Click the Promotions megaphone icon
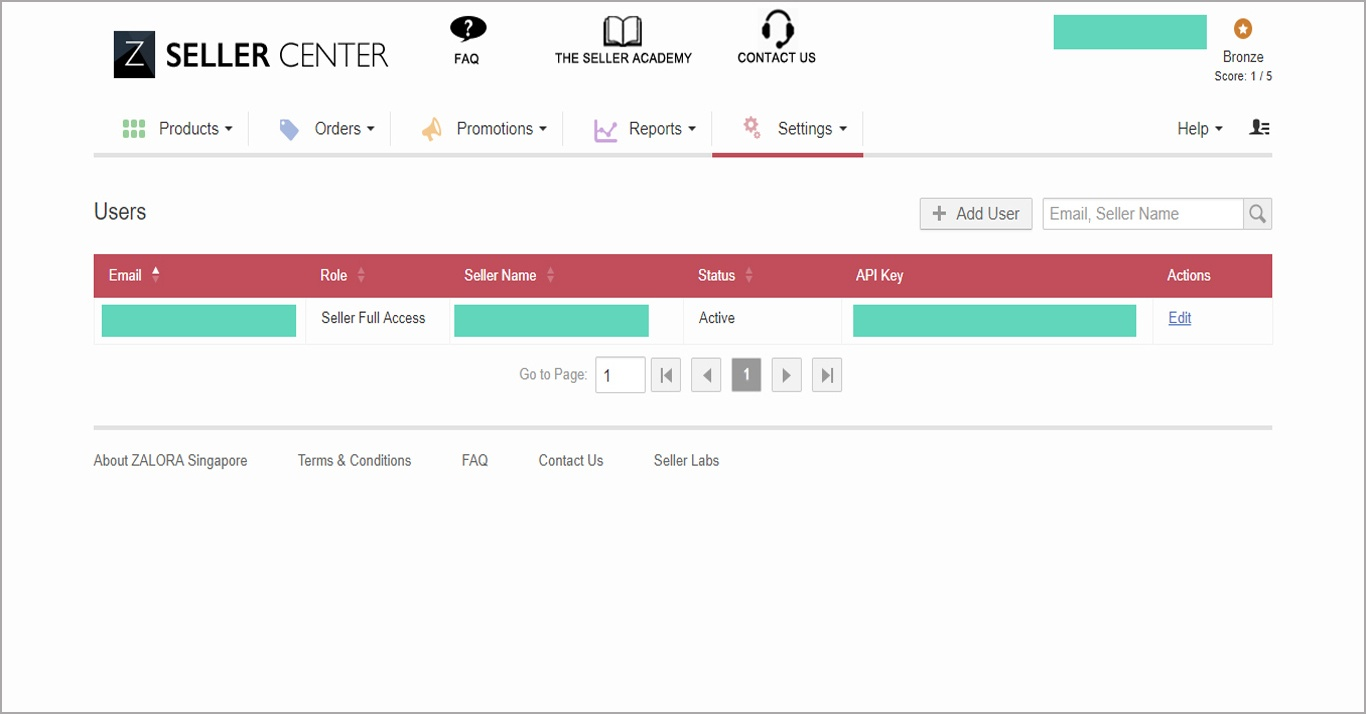 click(431, 129)
